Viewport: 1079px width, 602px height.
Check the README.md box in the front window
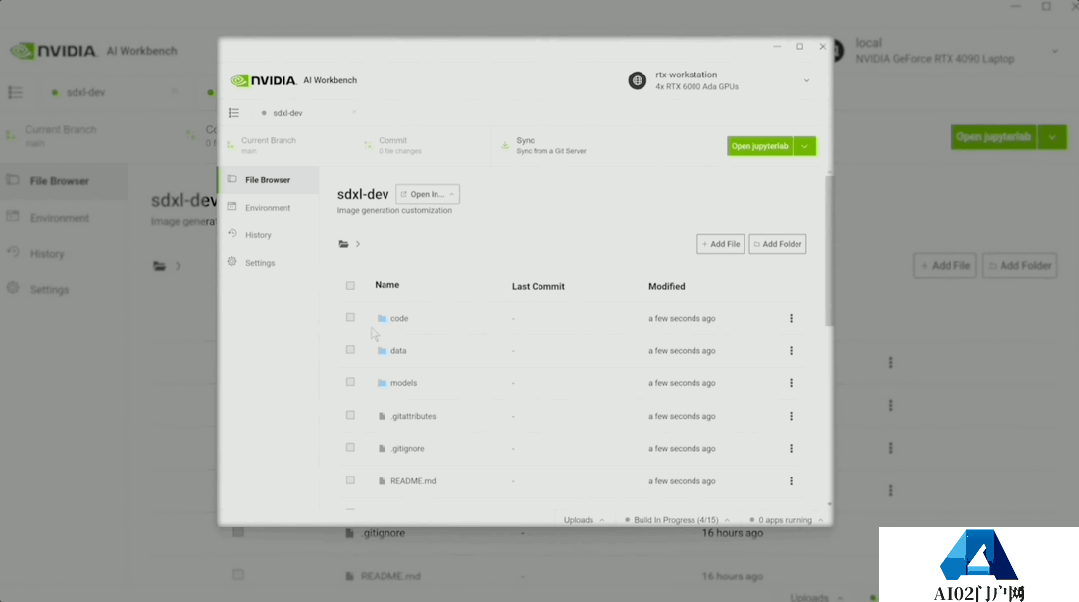coord(350,480)
